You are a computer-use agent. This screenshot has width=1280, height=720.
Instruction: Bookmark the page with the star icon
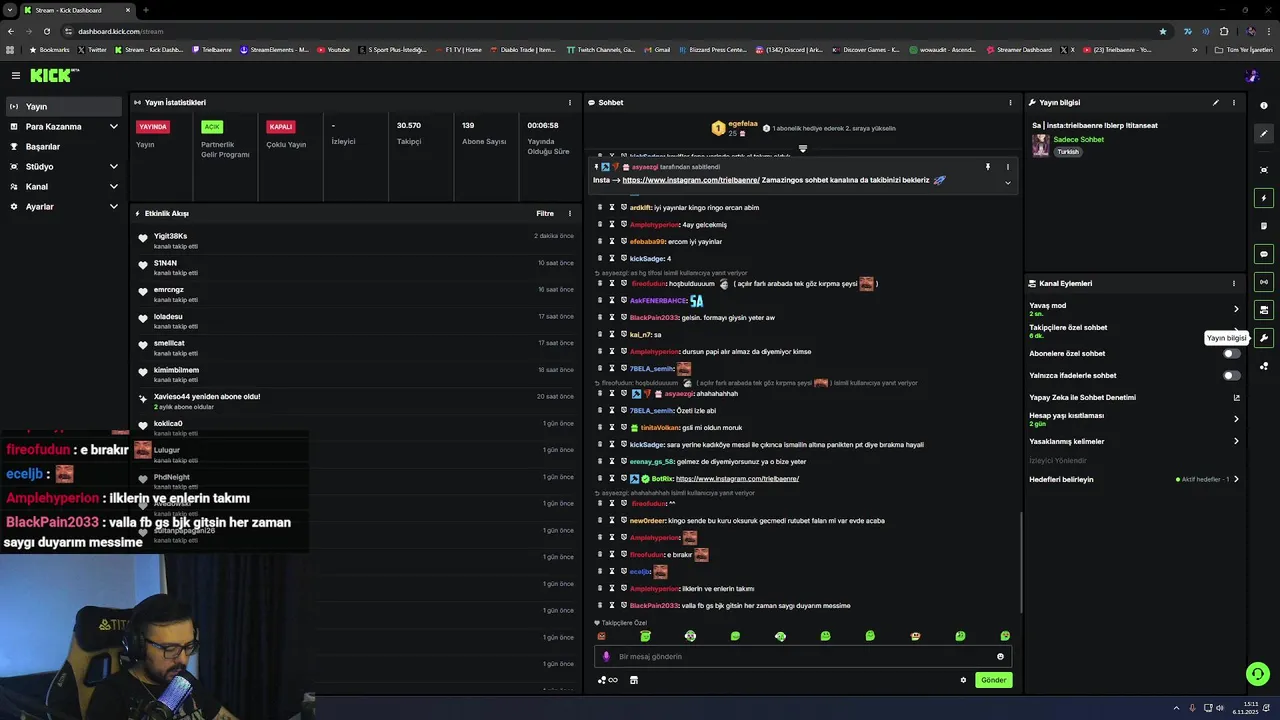[1162, 31]
